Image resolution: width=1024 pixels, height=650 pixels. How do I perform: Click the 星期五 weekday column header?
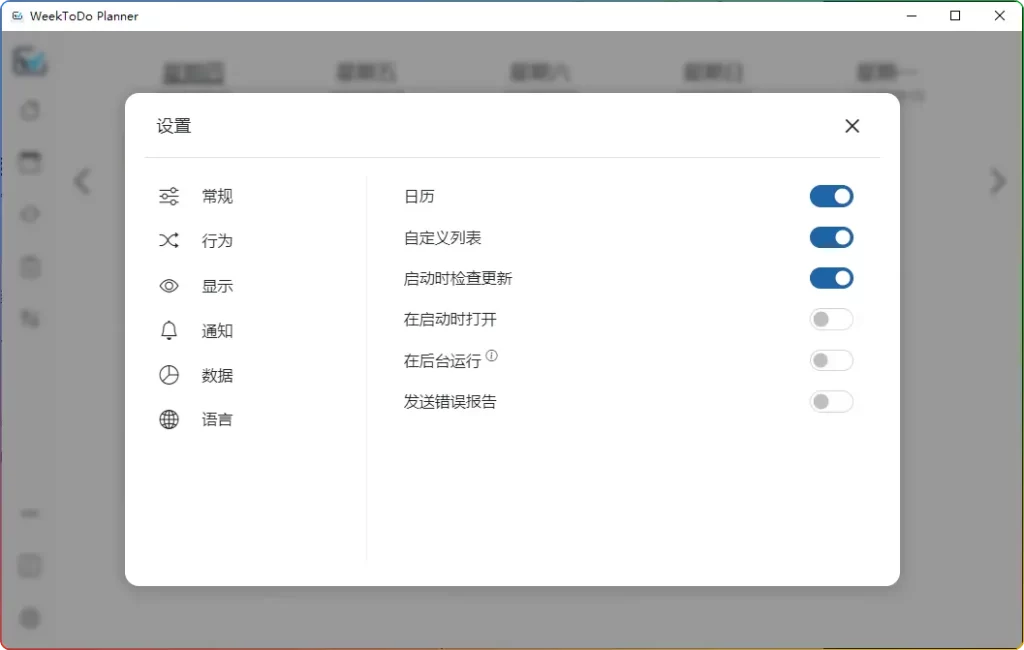366,73
